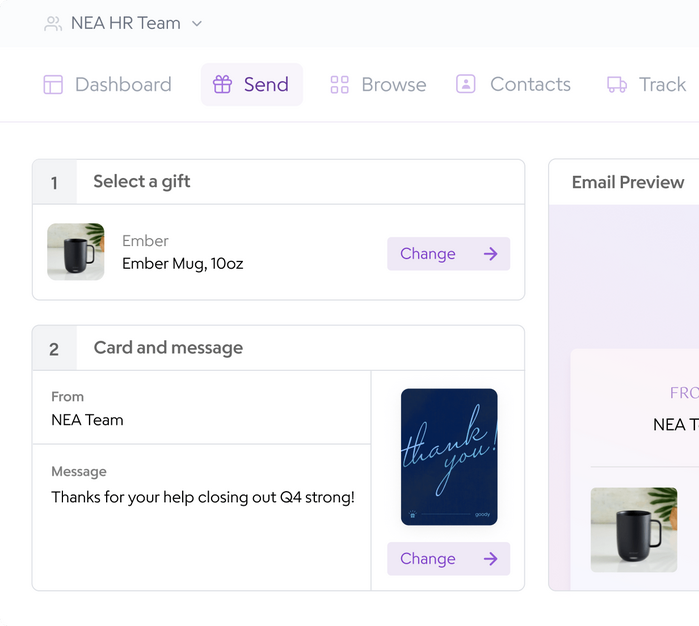Edit the message Thanks for your help text
This screenshot has width=699, height=626.
coord(201,518)
